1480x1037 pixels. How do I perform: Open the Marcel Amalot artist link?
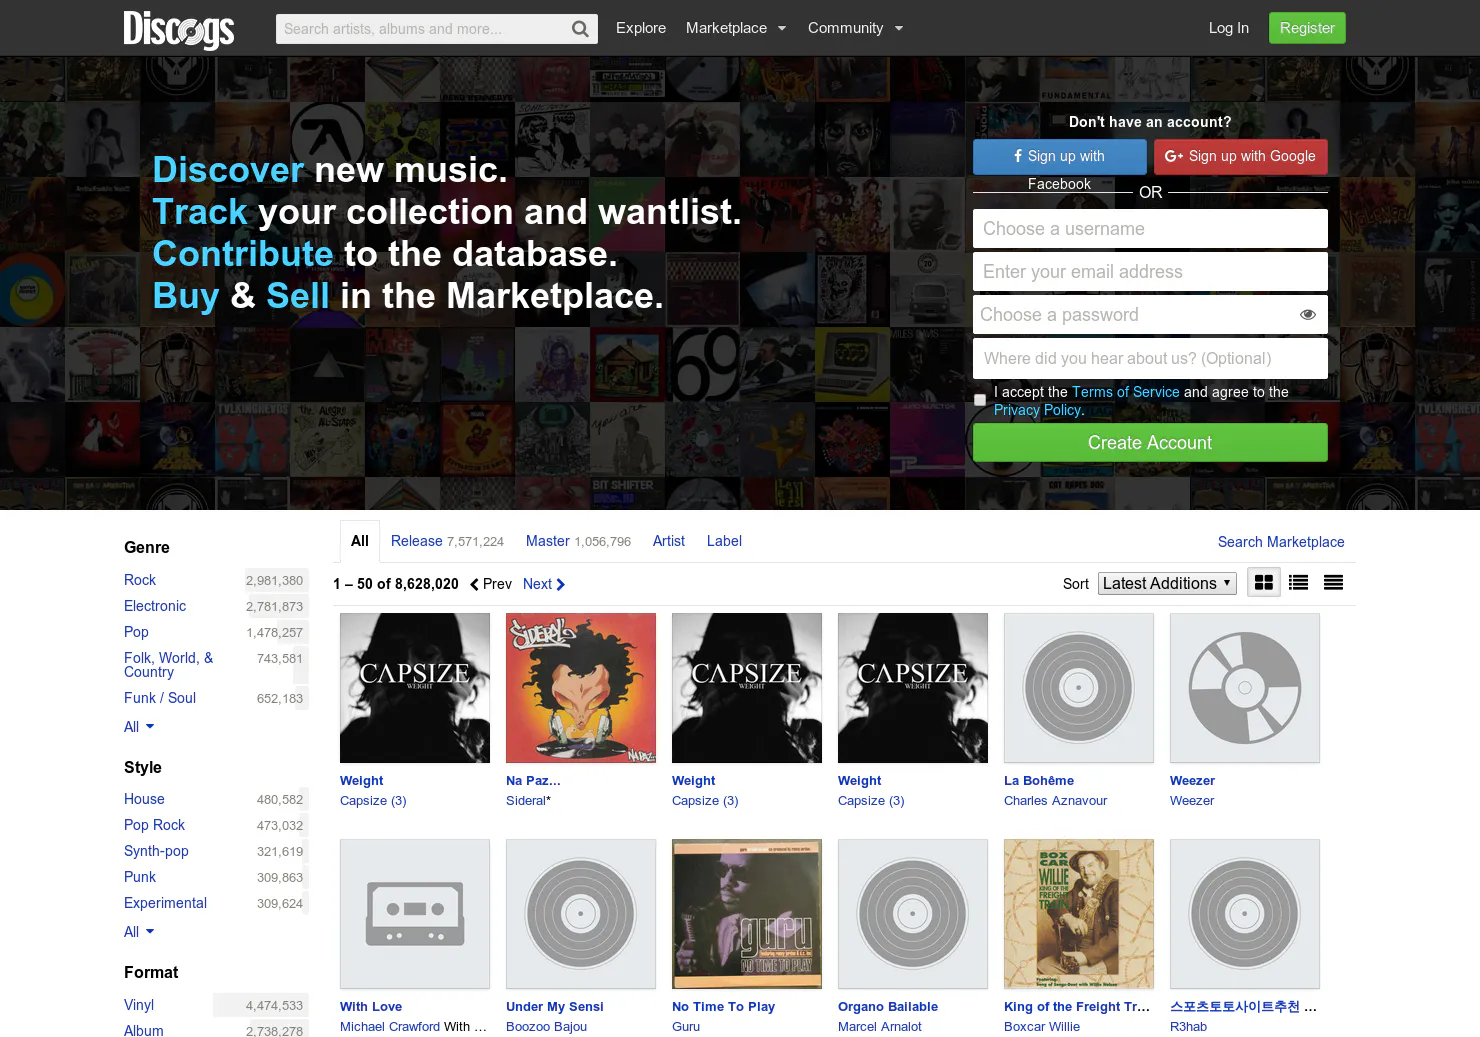coord(880,1027)
